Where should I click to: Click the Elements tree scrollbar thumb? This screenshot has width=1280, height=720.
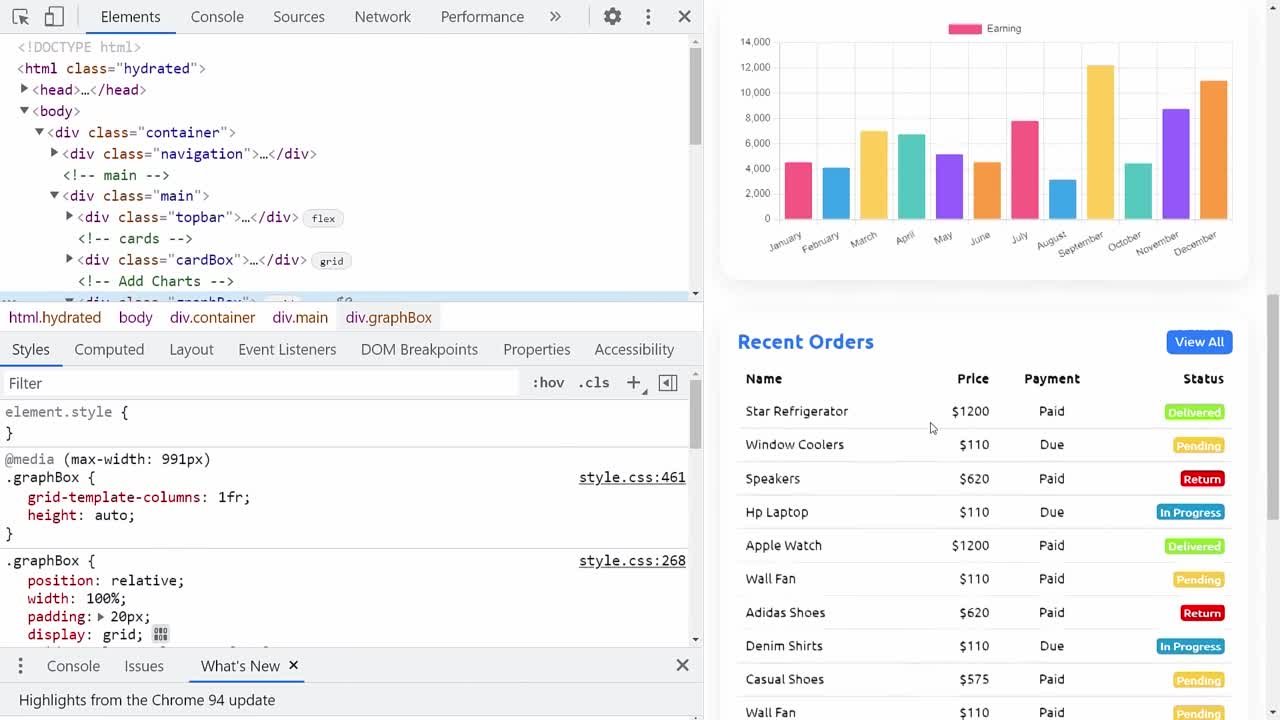pos(695,96)
